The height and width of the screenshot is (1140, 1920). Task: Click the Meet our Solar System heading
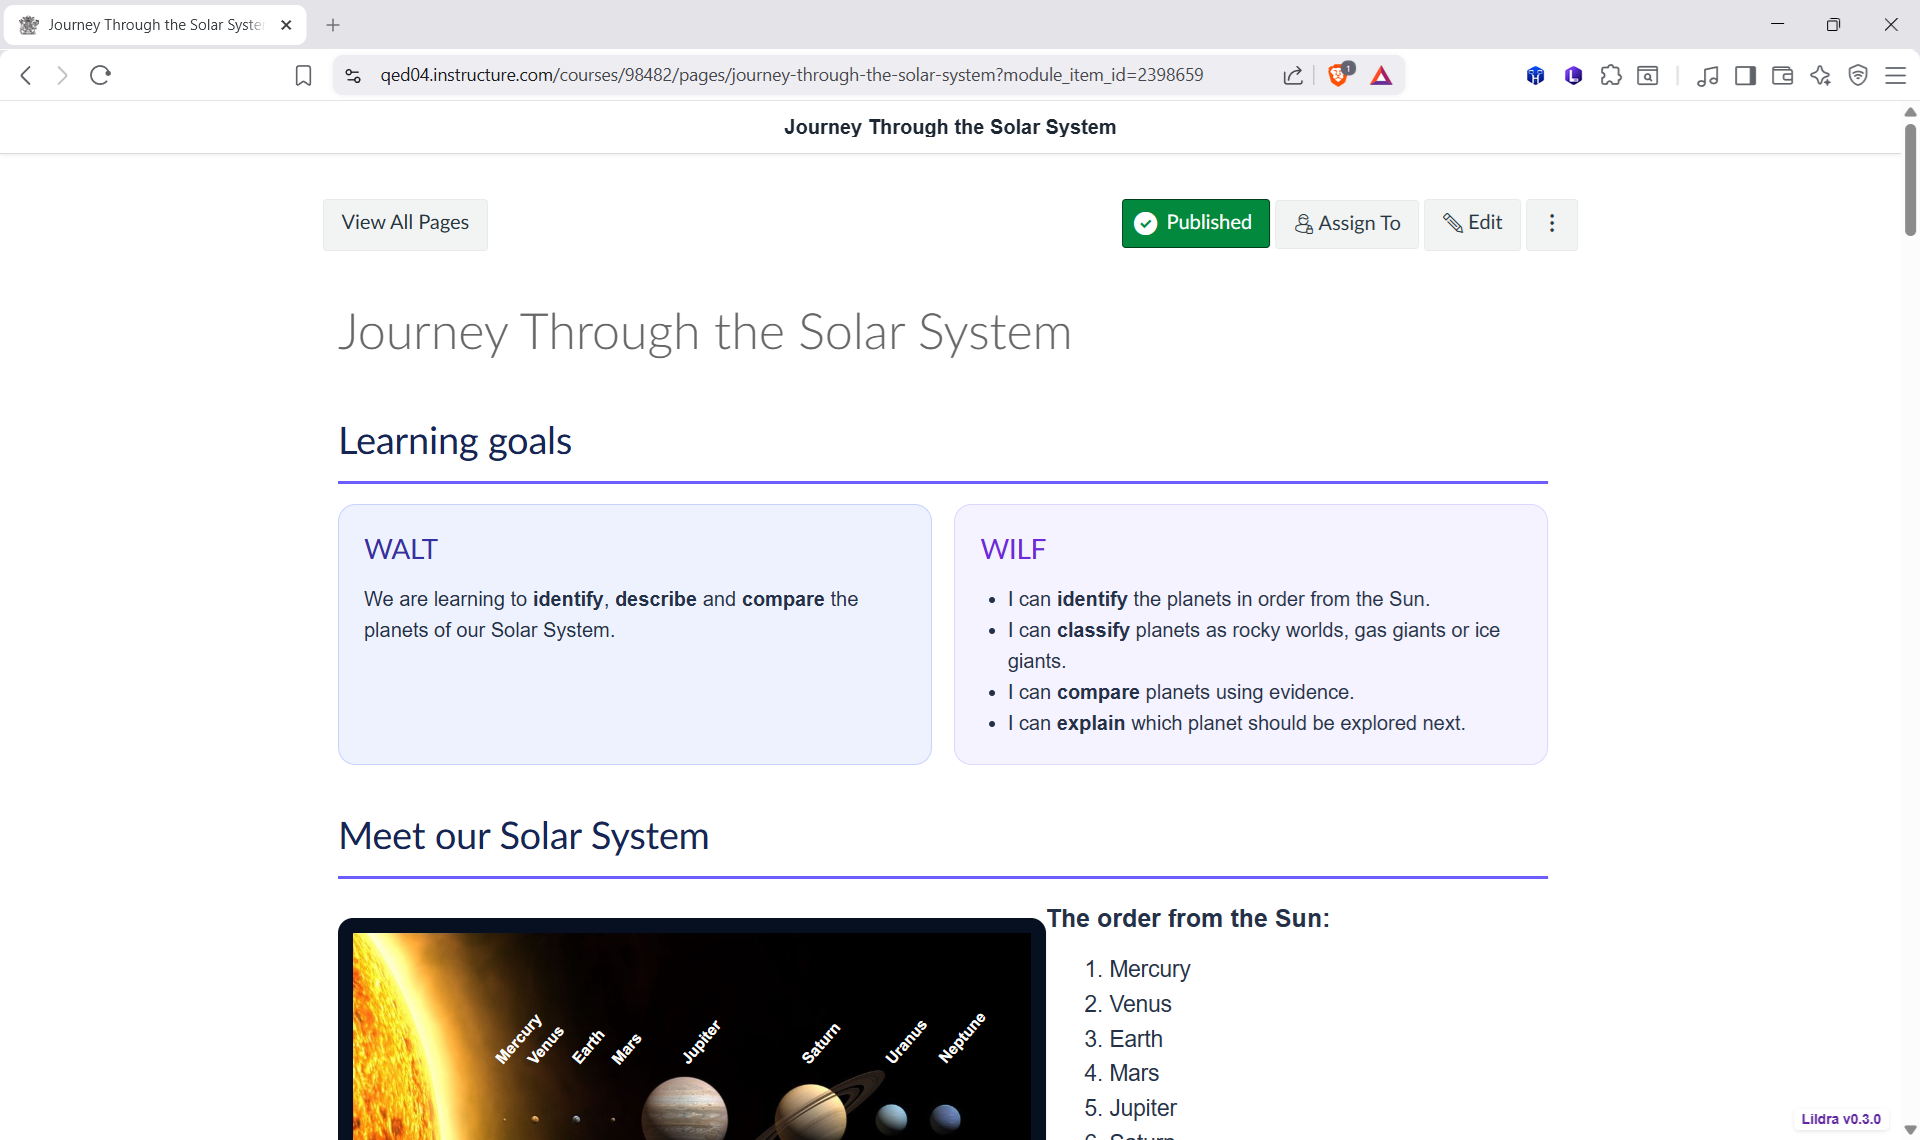coord(524,836)
